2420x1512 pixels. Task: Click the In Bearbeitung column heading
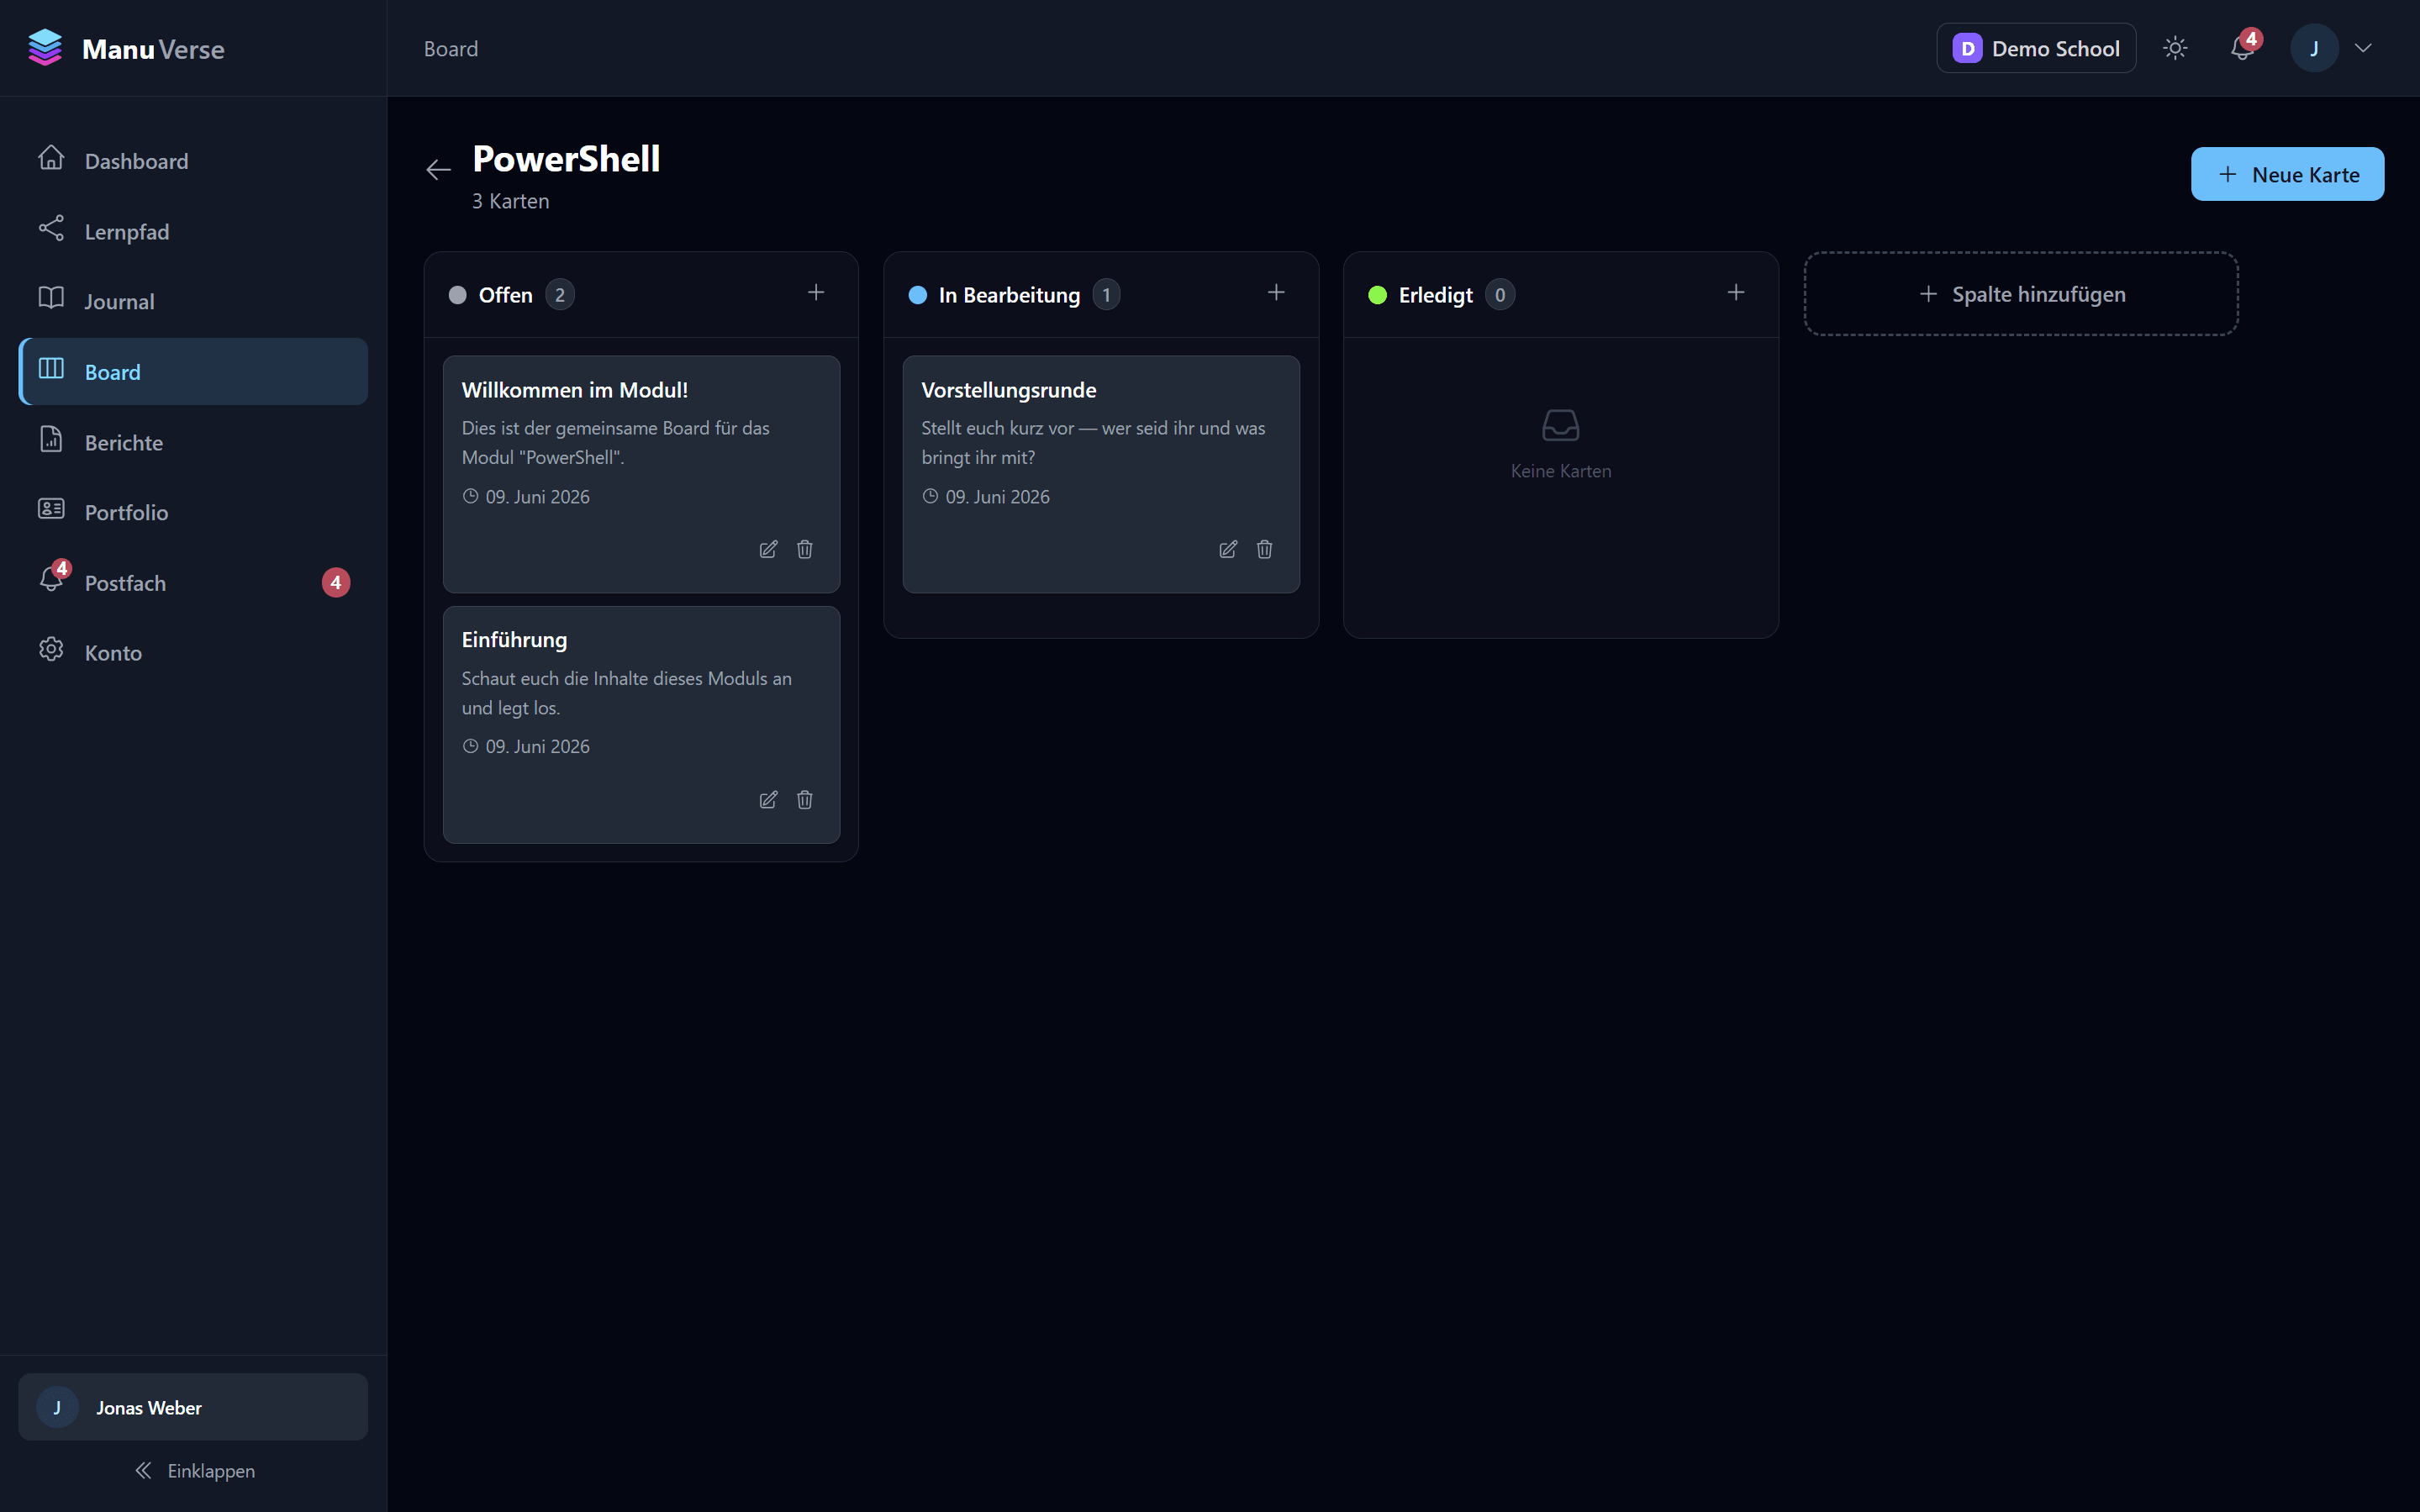coord(1009,295)
